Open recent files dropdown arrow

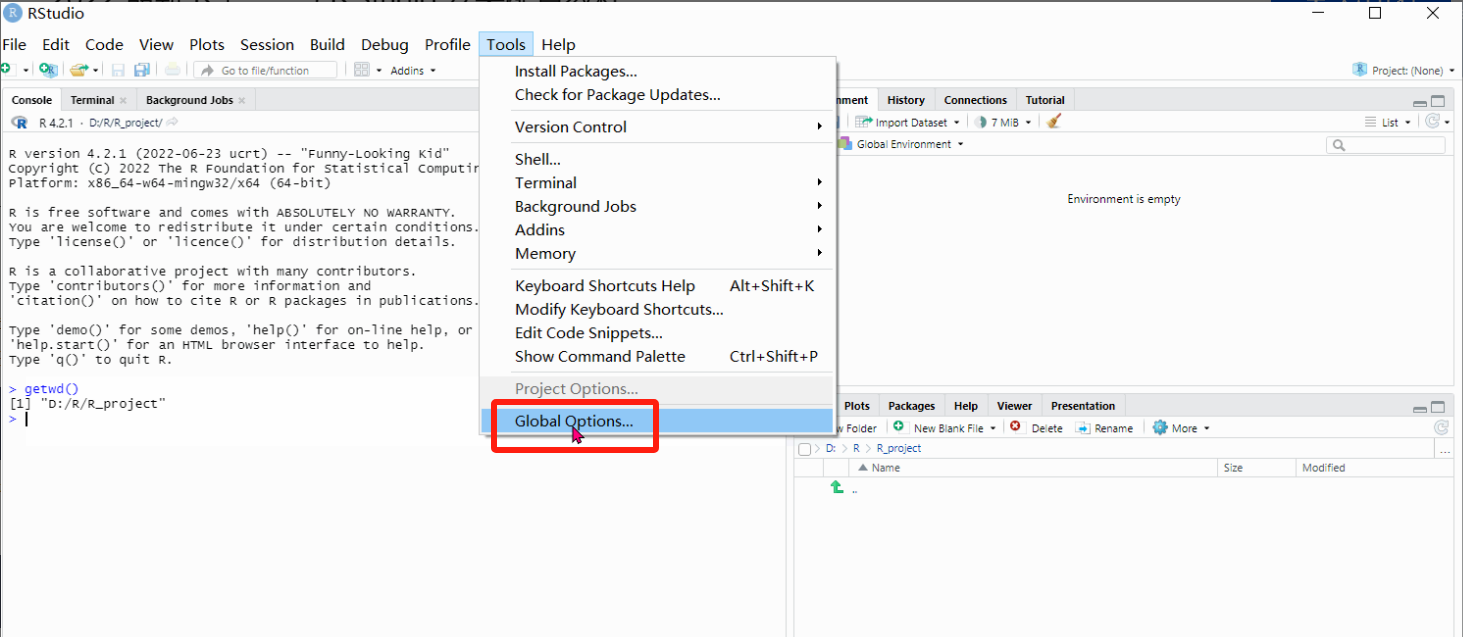point(96,70)
